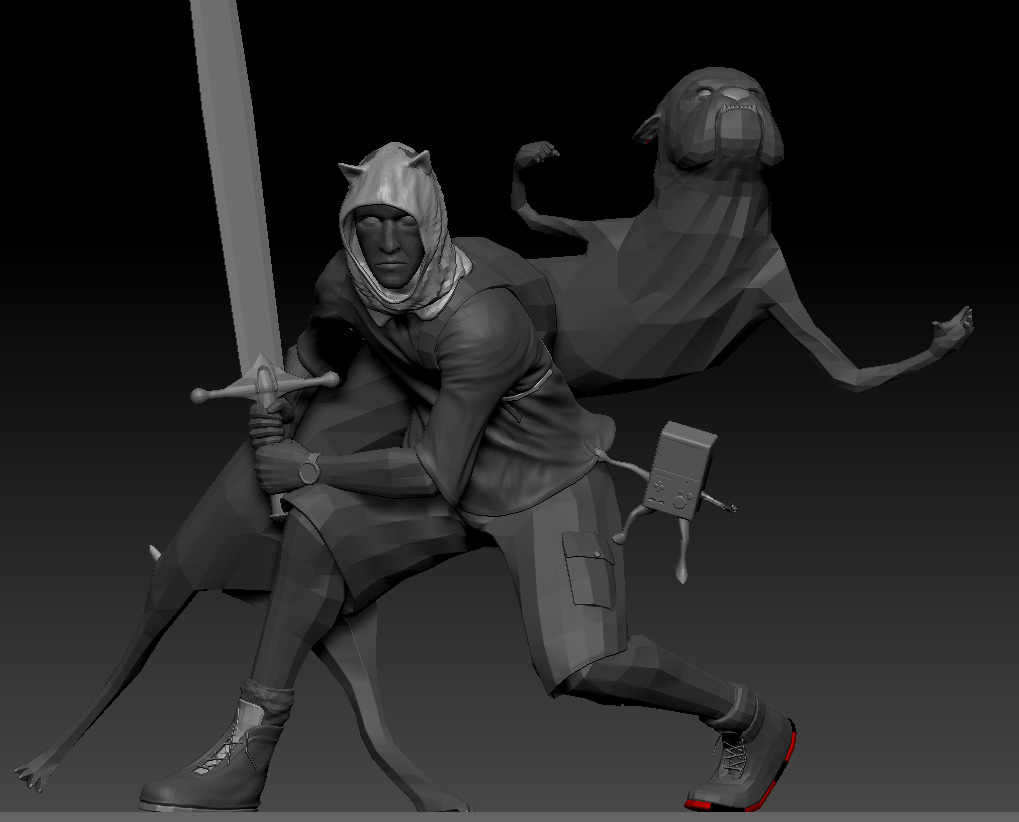Image resolution: width=1019 pixels, height=822 pixels.
Task: Click the boot with the red sole
Action: pyautogui.click(x=742, y=748)
